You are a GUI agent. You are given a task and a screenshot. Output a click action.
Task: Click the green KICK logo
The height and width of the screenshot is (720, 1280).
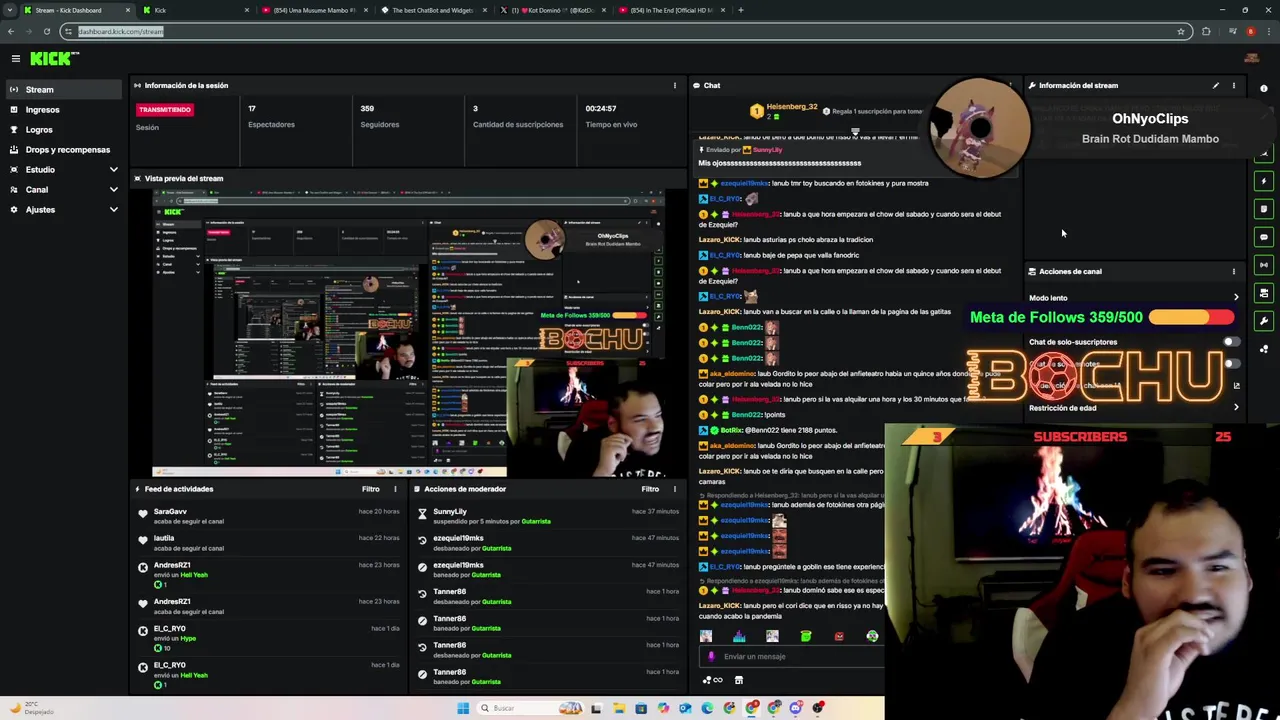[53, 59]
